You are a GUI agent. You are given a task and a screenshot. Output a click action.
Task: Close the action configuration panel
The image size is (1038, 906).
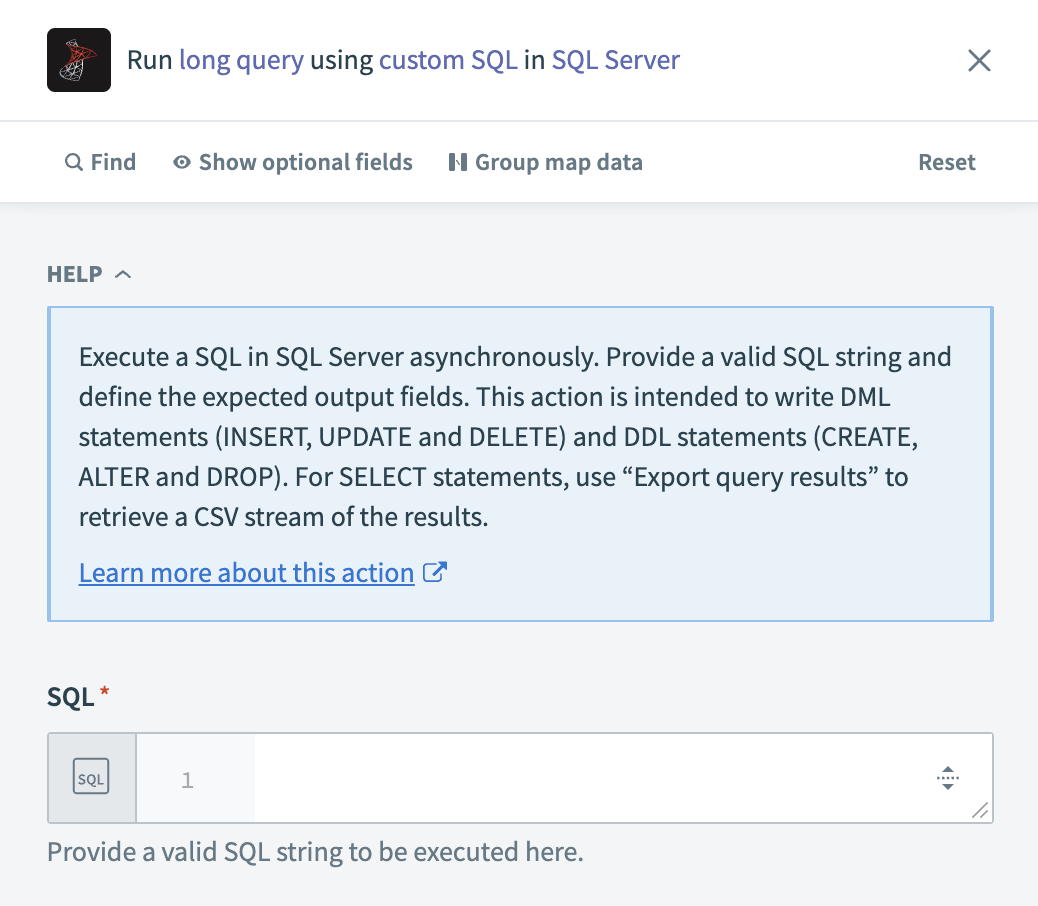(979, 60)
